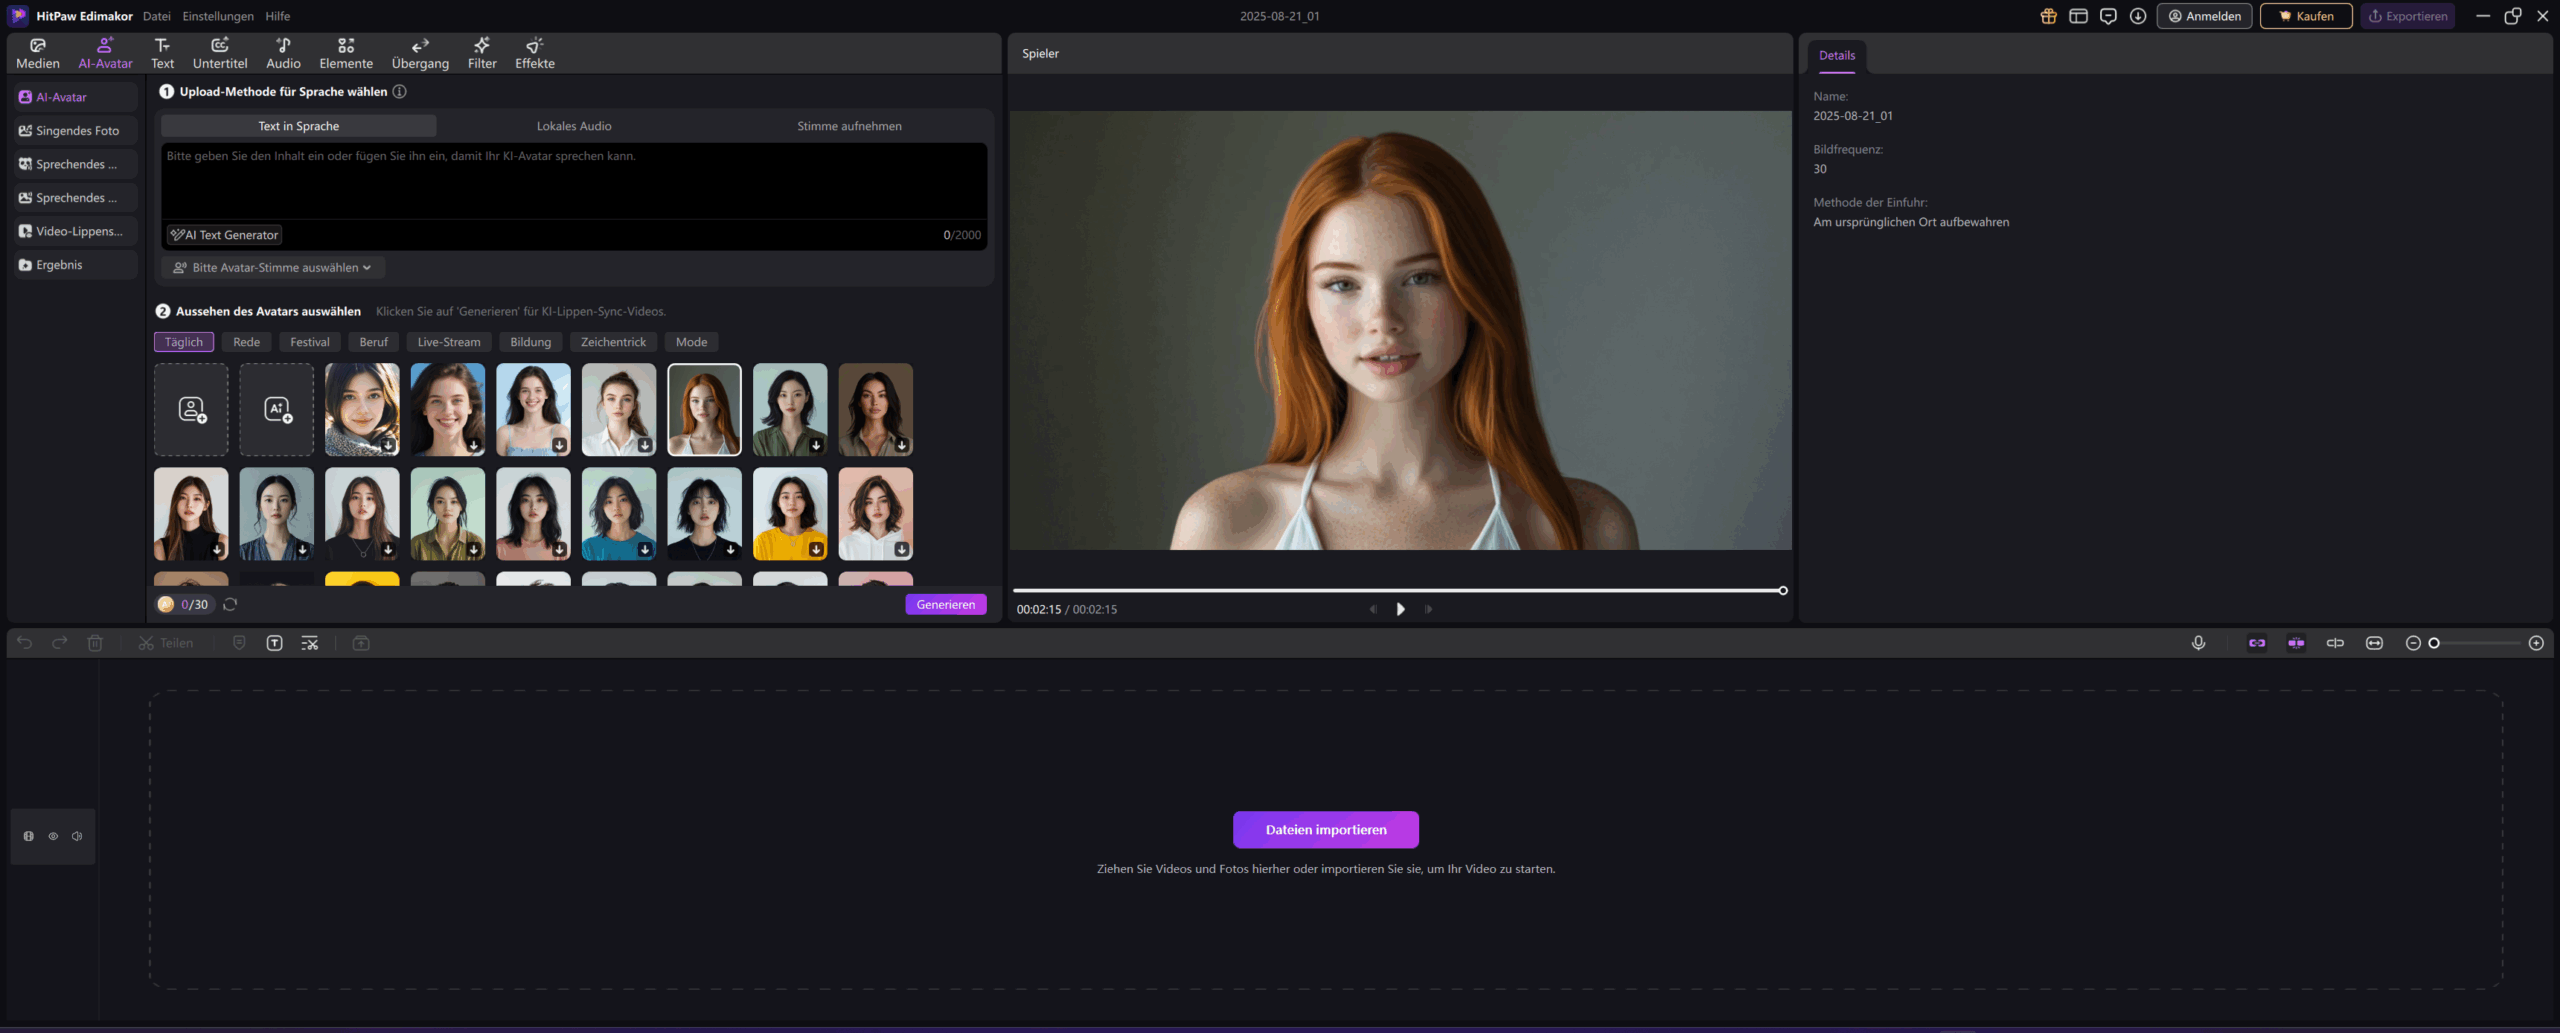Click the Anmelden button
Viewport: 2560px width, 1033px height.
point(2205,16)
